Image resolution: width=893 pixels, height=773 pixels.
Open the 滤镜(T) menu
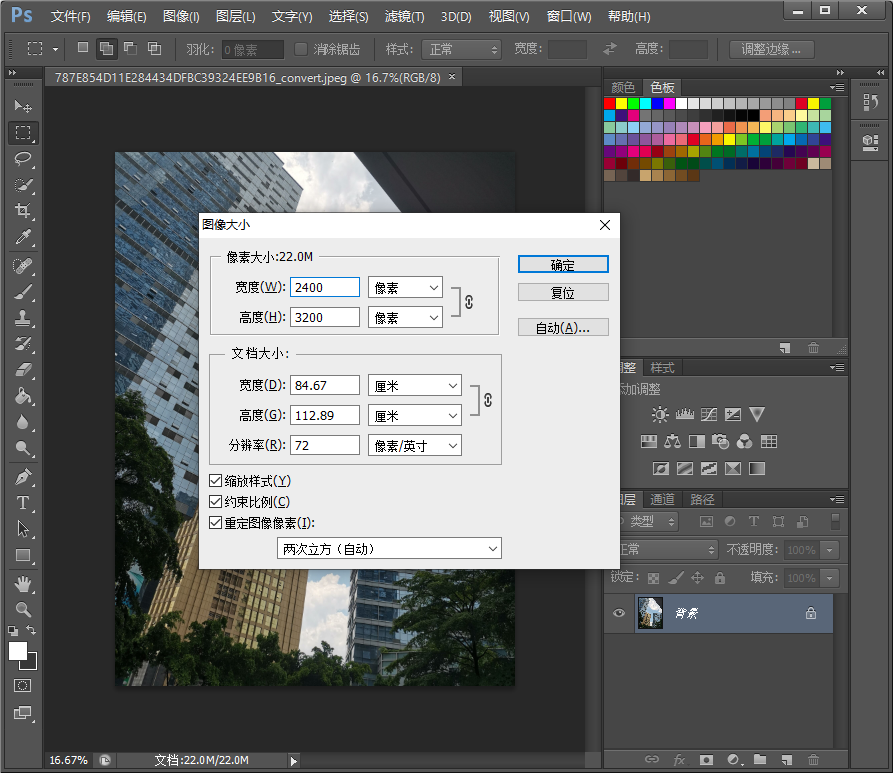[x=404, y=17]
